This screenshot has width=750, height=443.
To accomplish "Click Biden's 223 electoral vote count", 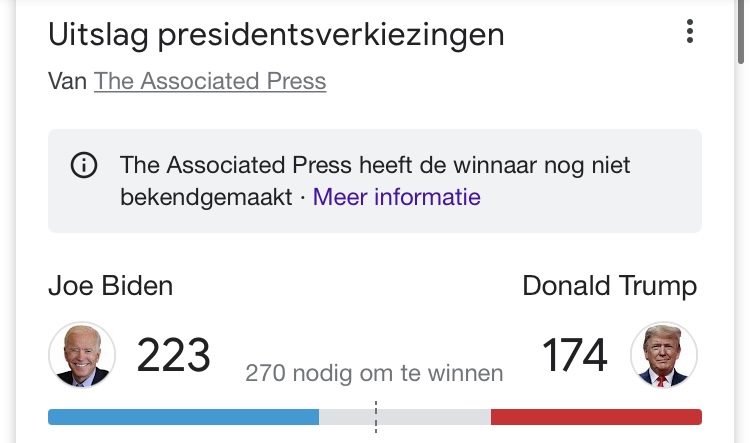I will [173, 354].
